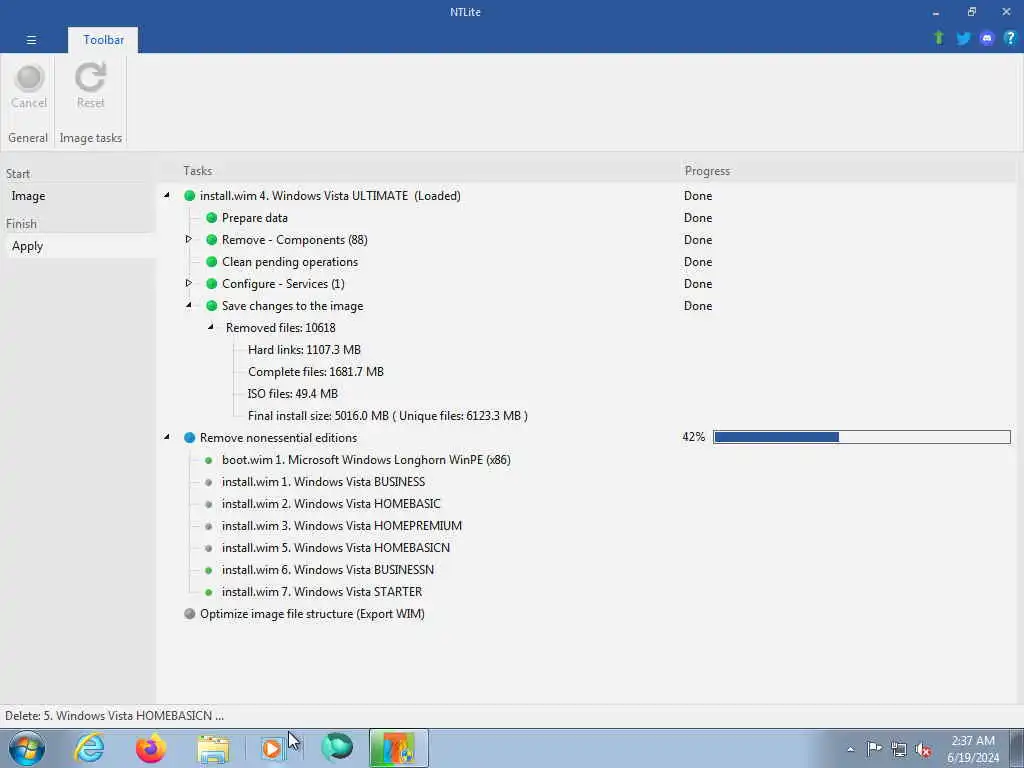The width and height of the screenshot is (1024, 768).
Task: Click the muted volume tray icon
Action: pos(923,750)
